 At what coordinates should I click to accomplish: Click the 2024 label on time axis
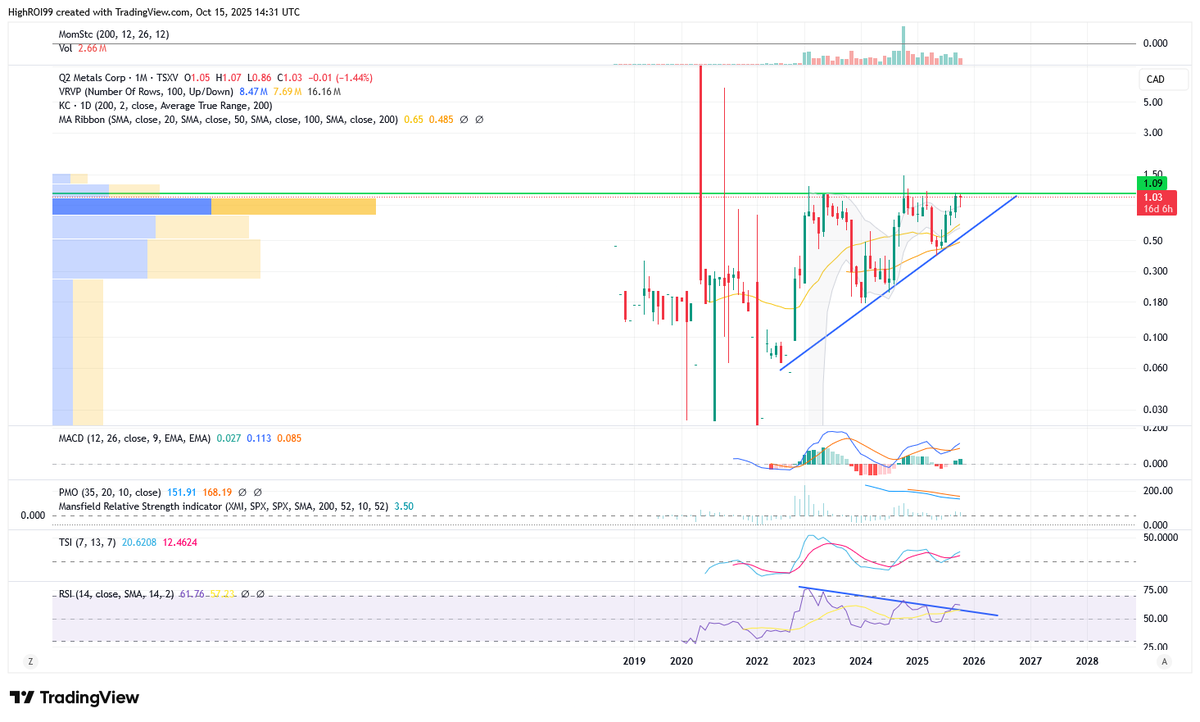(x=861, y=661)
